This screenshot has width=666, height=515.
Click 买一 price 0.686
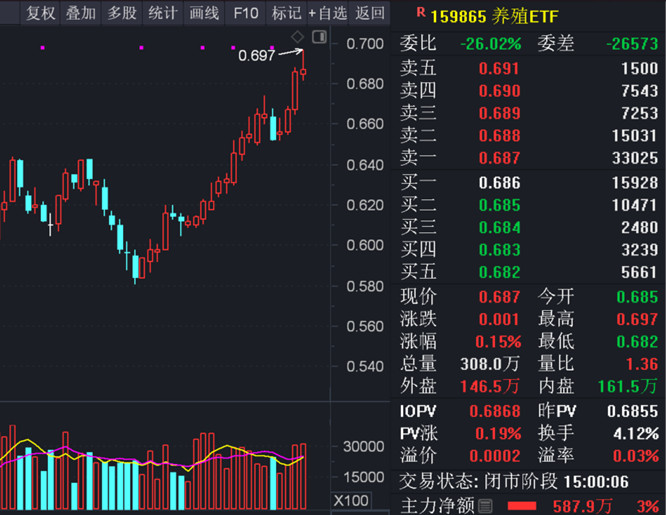coord(500,183)
